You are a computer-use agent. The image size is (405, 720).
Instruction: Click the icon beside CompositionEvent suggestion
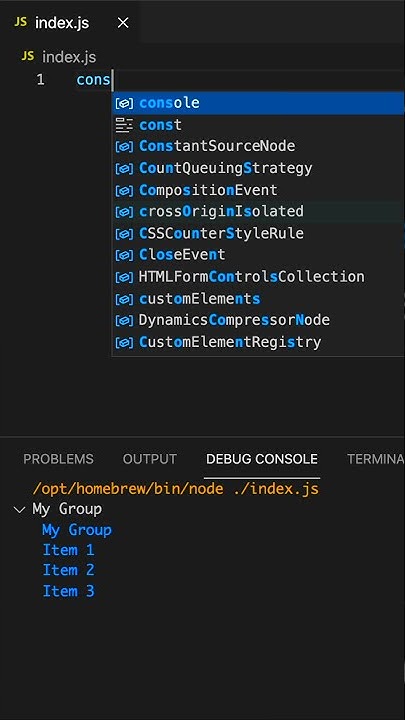pyautogui.click(x=124, y=190)
